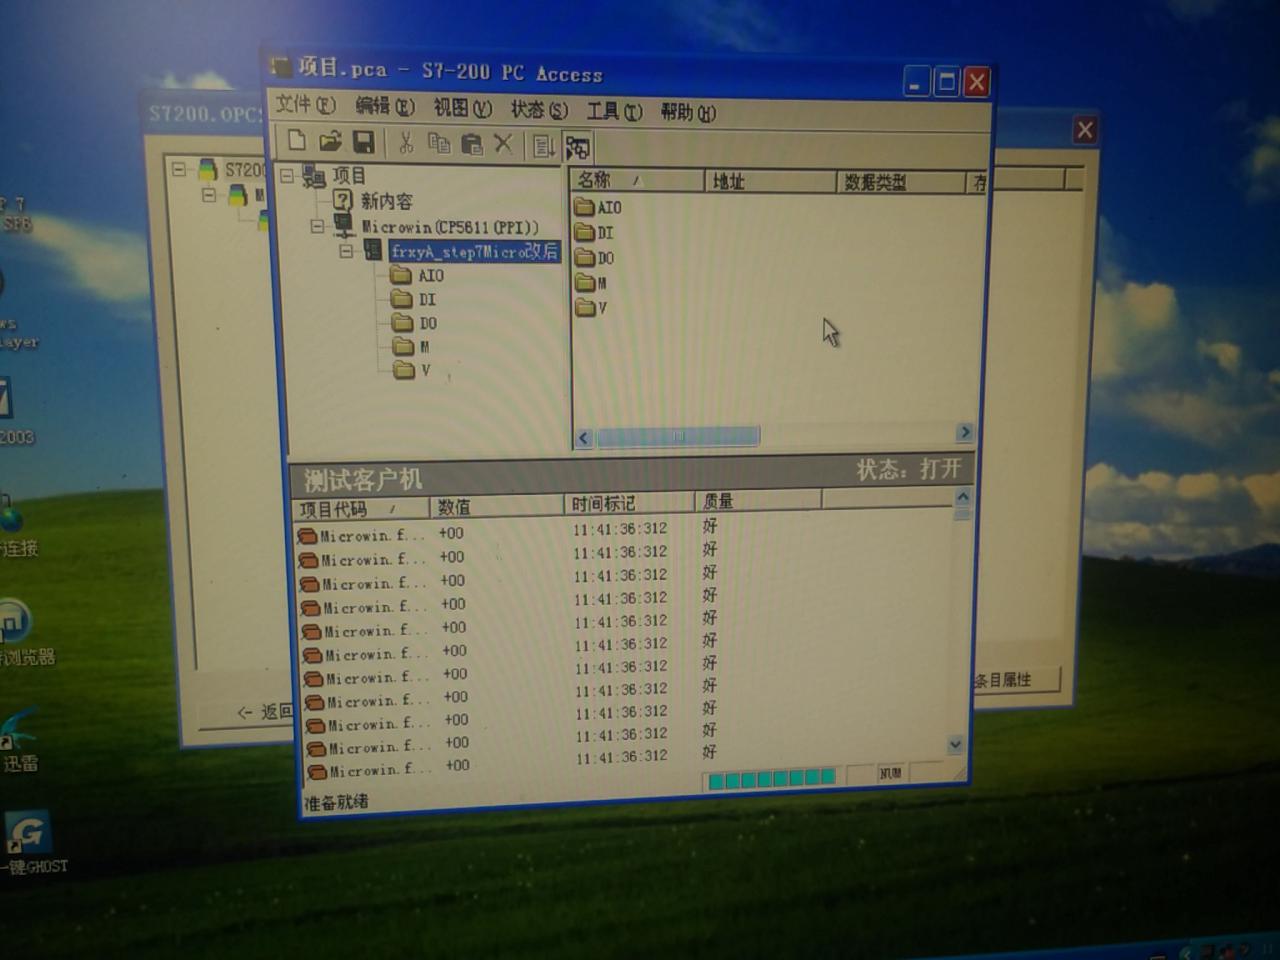Collapse the Microwin(CP5611(PPI)) node

pyautogui.click(x=317, y=227)
